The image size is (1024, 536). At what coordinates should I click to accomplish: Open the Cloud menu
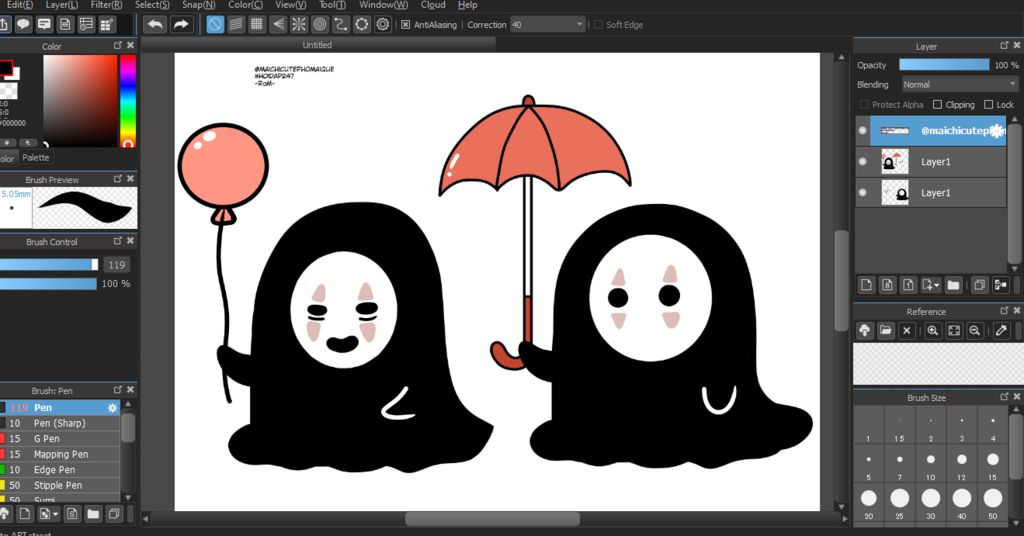(433, 5)
